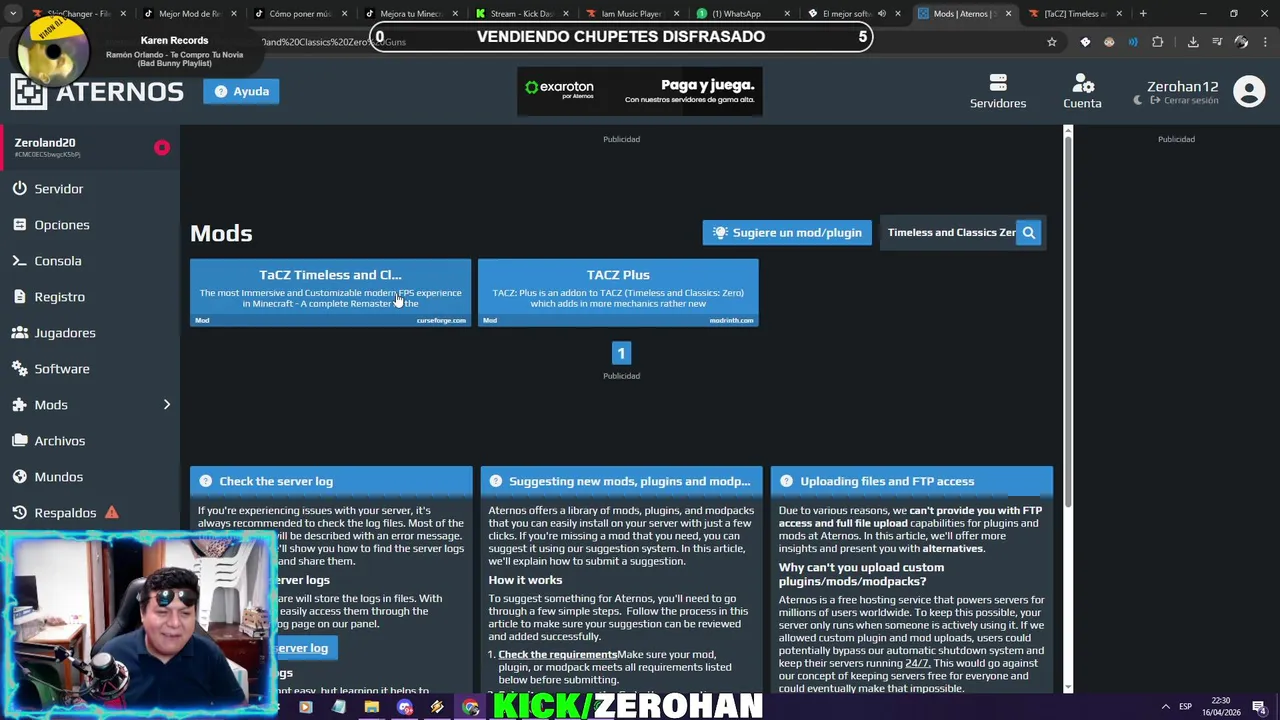Open the browser extensions puzzle icon
Screen dimensions: 1280x720
pos(1157,42)
